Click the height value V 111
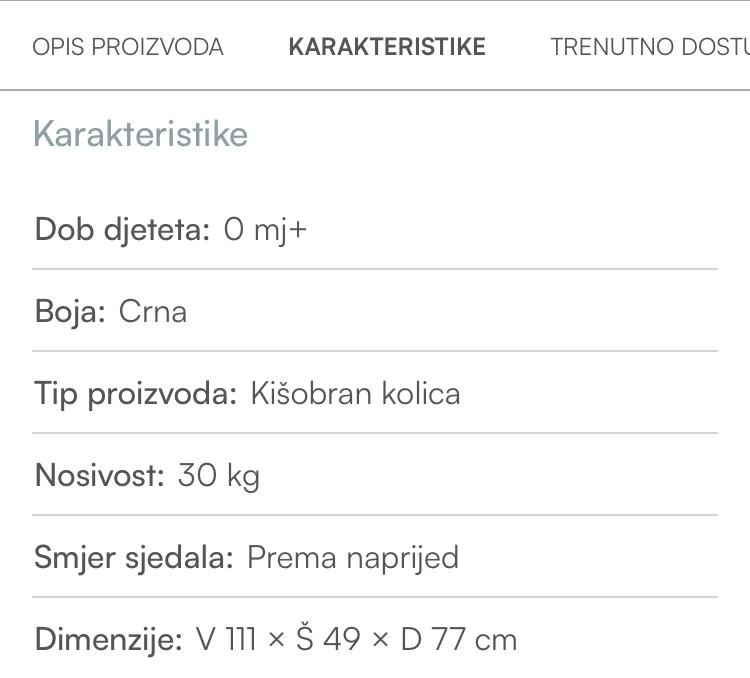The width and height of the screenshot is (750, 678). coord(227,639)
